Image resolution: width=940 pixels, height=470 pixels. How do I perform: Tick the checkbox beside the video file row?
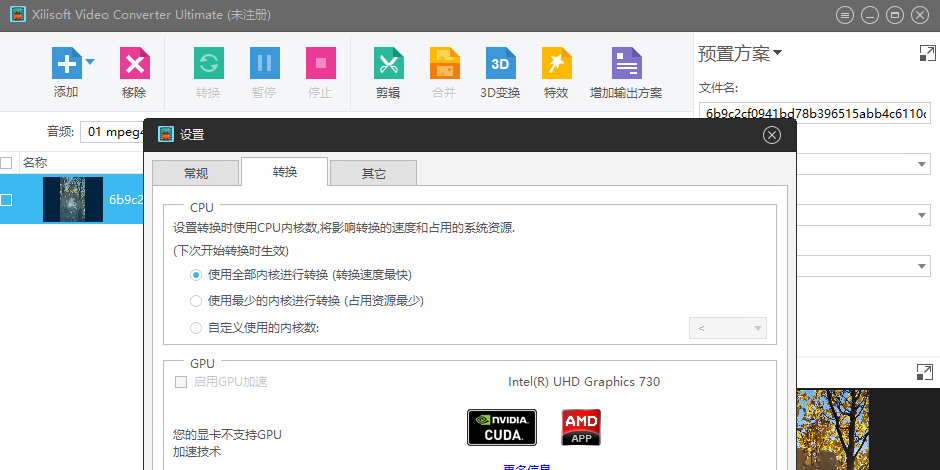[6, 200]
